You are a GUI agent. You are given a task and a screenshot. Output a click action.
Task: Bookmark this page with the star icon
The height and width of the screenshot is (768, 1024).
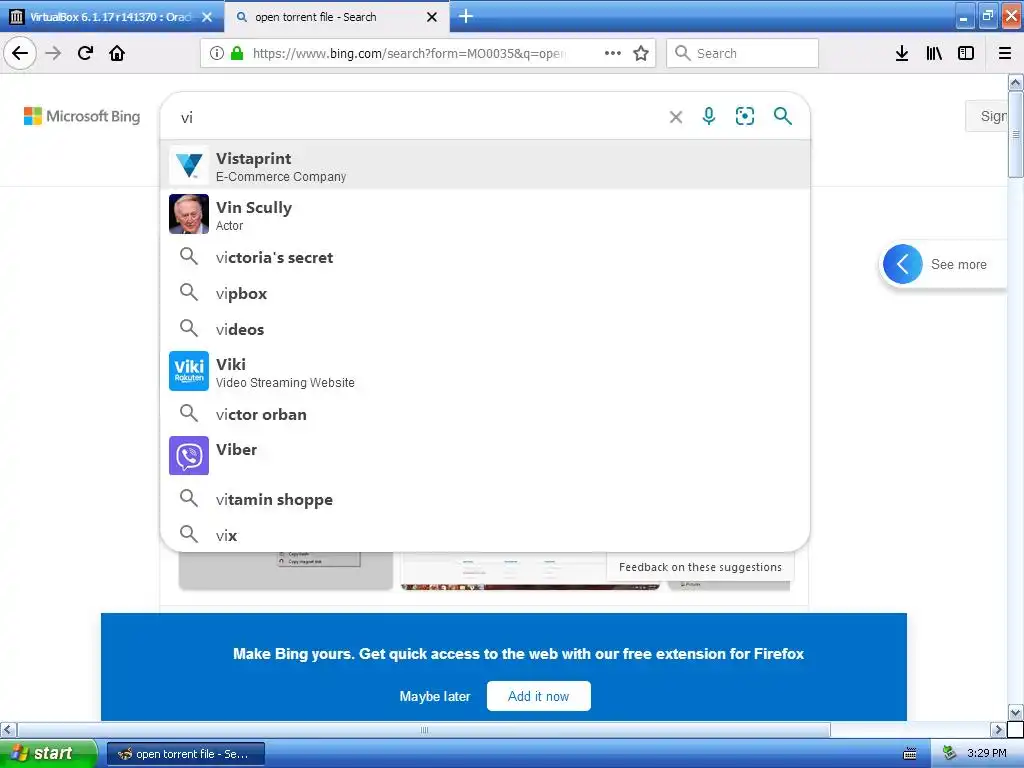pos(641,53)
